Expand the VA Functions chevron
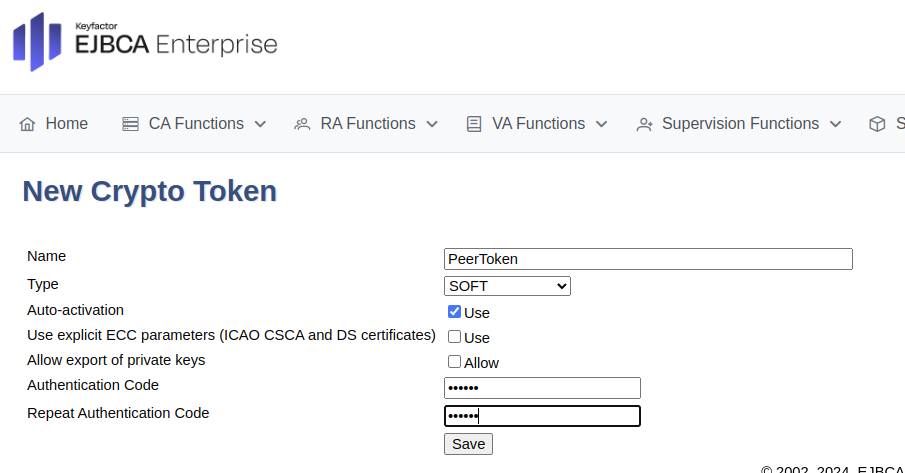 click(x=602, y=124)
